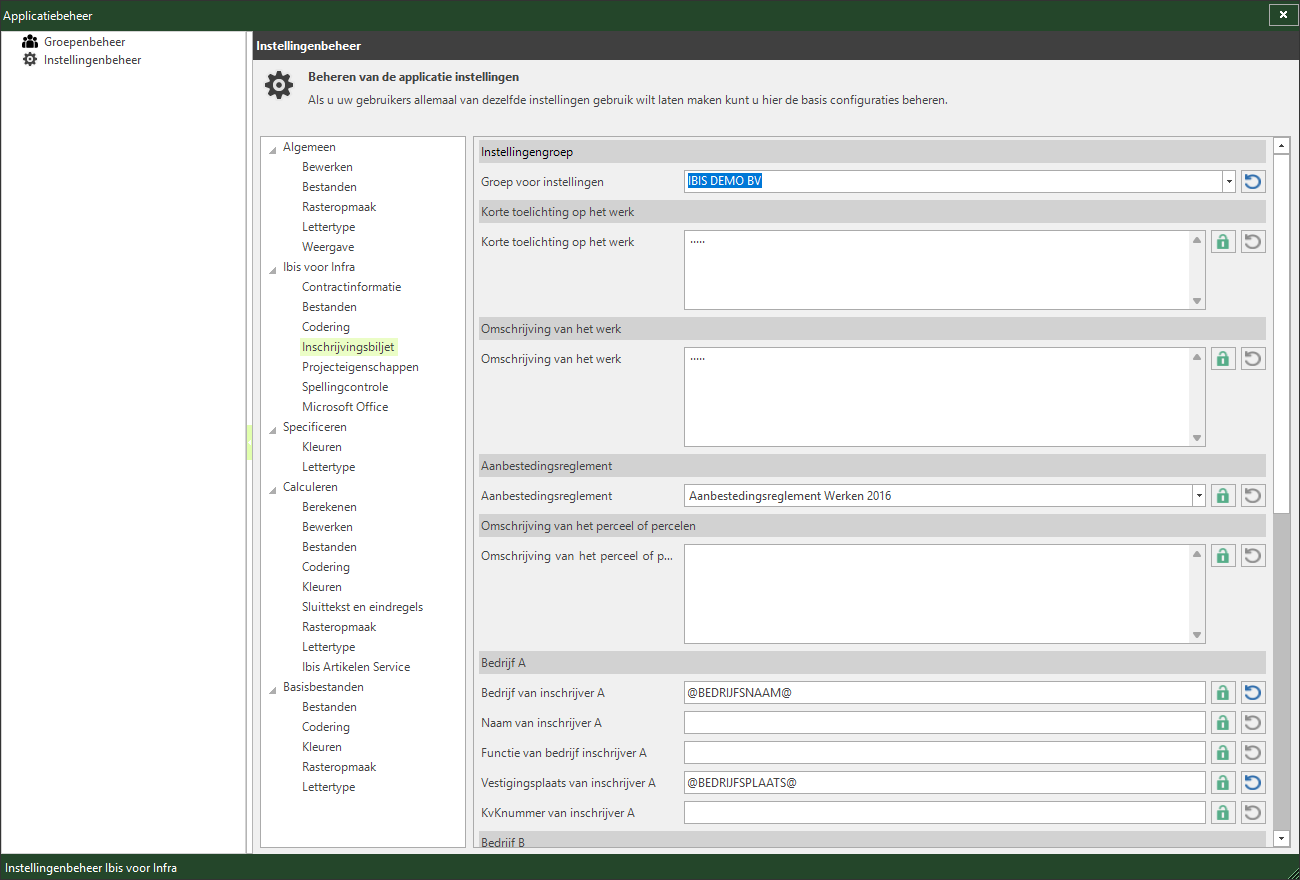1300x880 pixels.
Task: Click the Groepenbeheer people icon
Action: coord(30,42)
